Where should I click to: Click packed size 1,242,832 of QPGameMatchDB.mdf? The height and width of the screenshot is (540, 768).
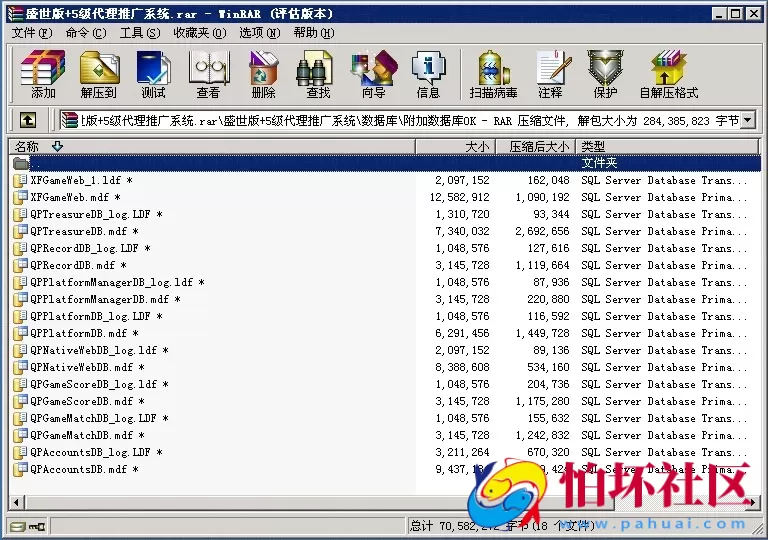542,435
